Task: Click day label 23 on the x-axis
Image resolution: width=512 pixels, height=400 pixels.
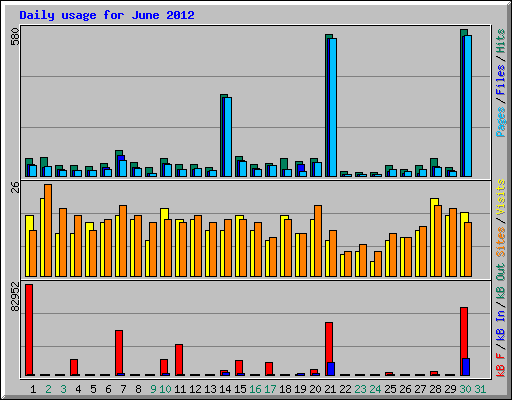Action: click(360, 389)
